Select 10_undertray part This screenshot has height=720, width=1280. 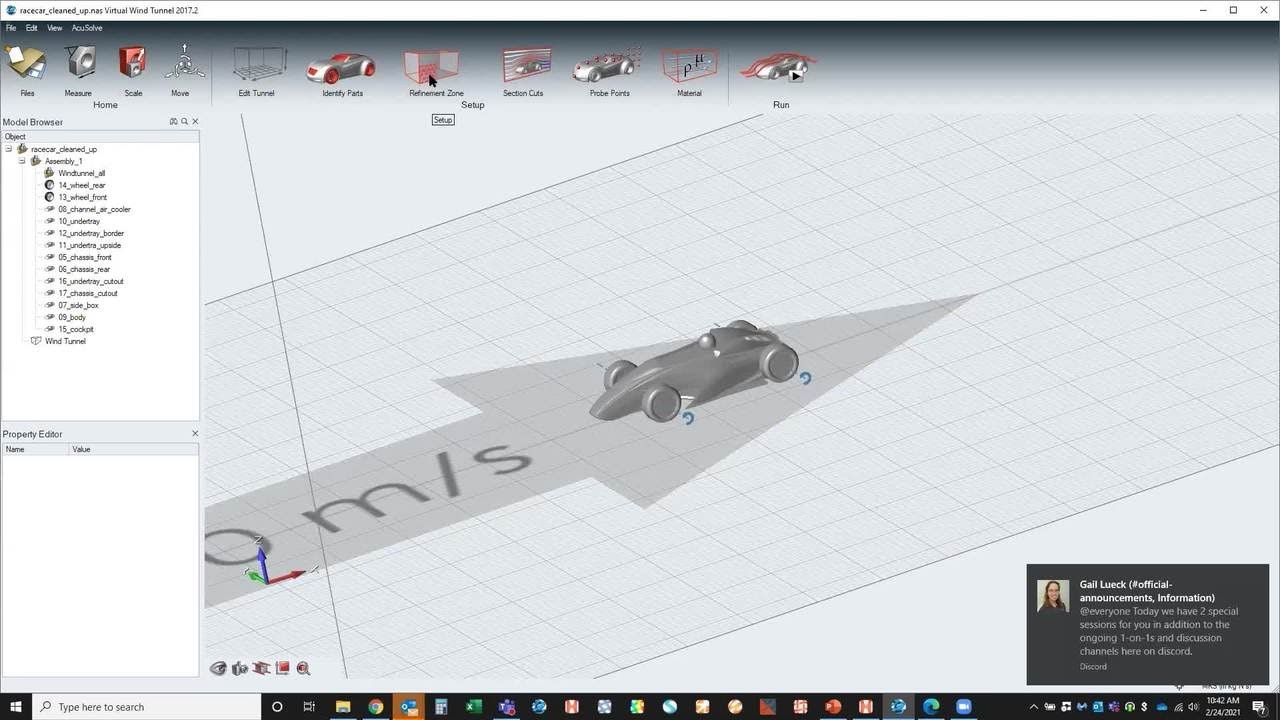79,221
